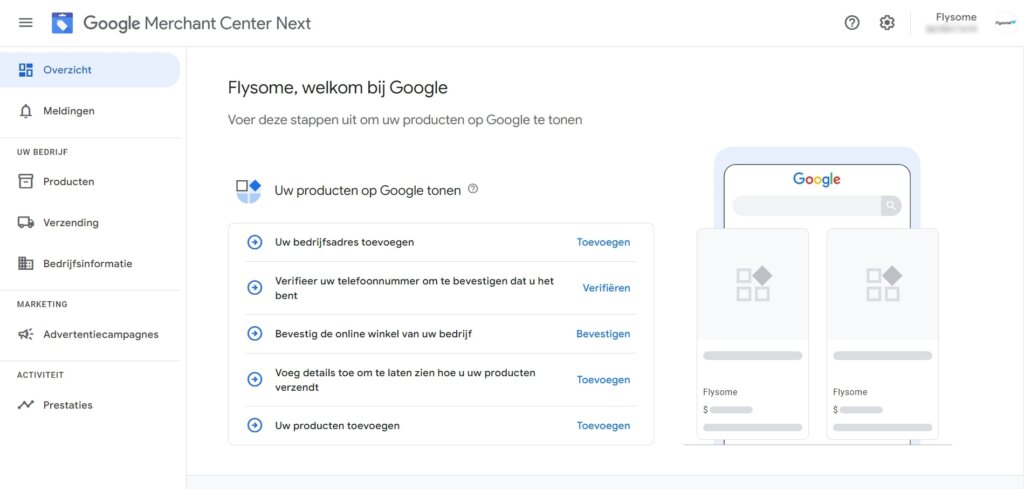
Task: Click the Overzicht dashboard icon
Action: click(25, 70)
